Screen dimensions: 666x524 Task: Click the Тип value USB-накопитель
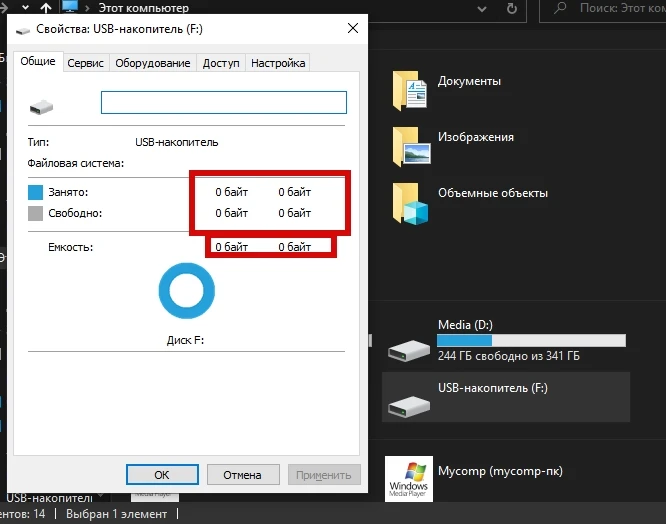tap(176, 142)
